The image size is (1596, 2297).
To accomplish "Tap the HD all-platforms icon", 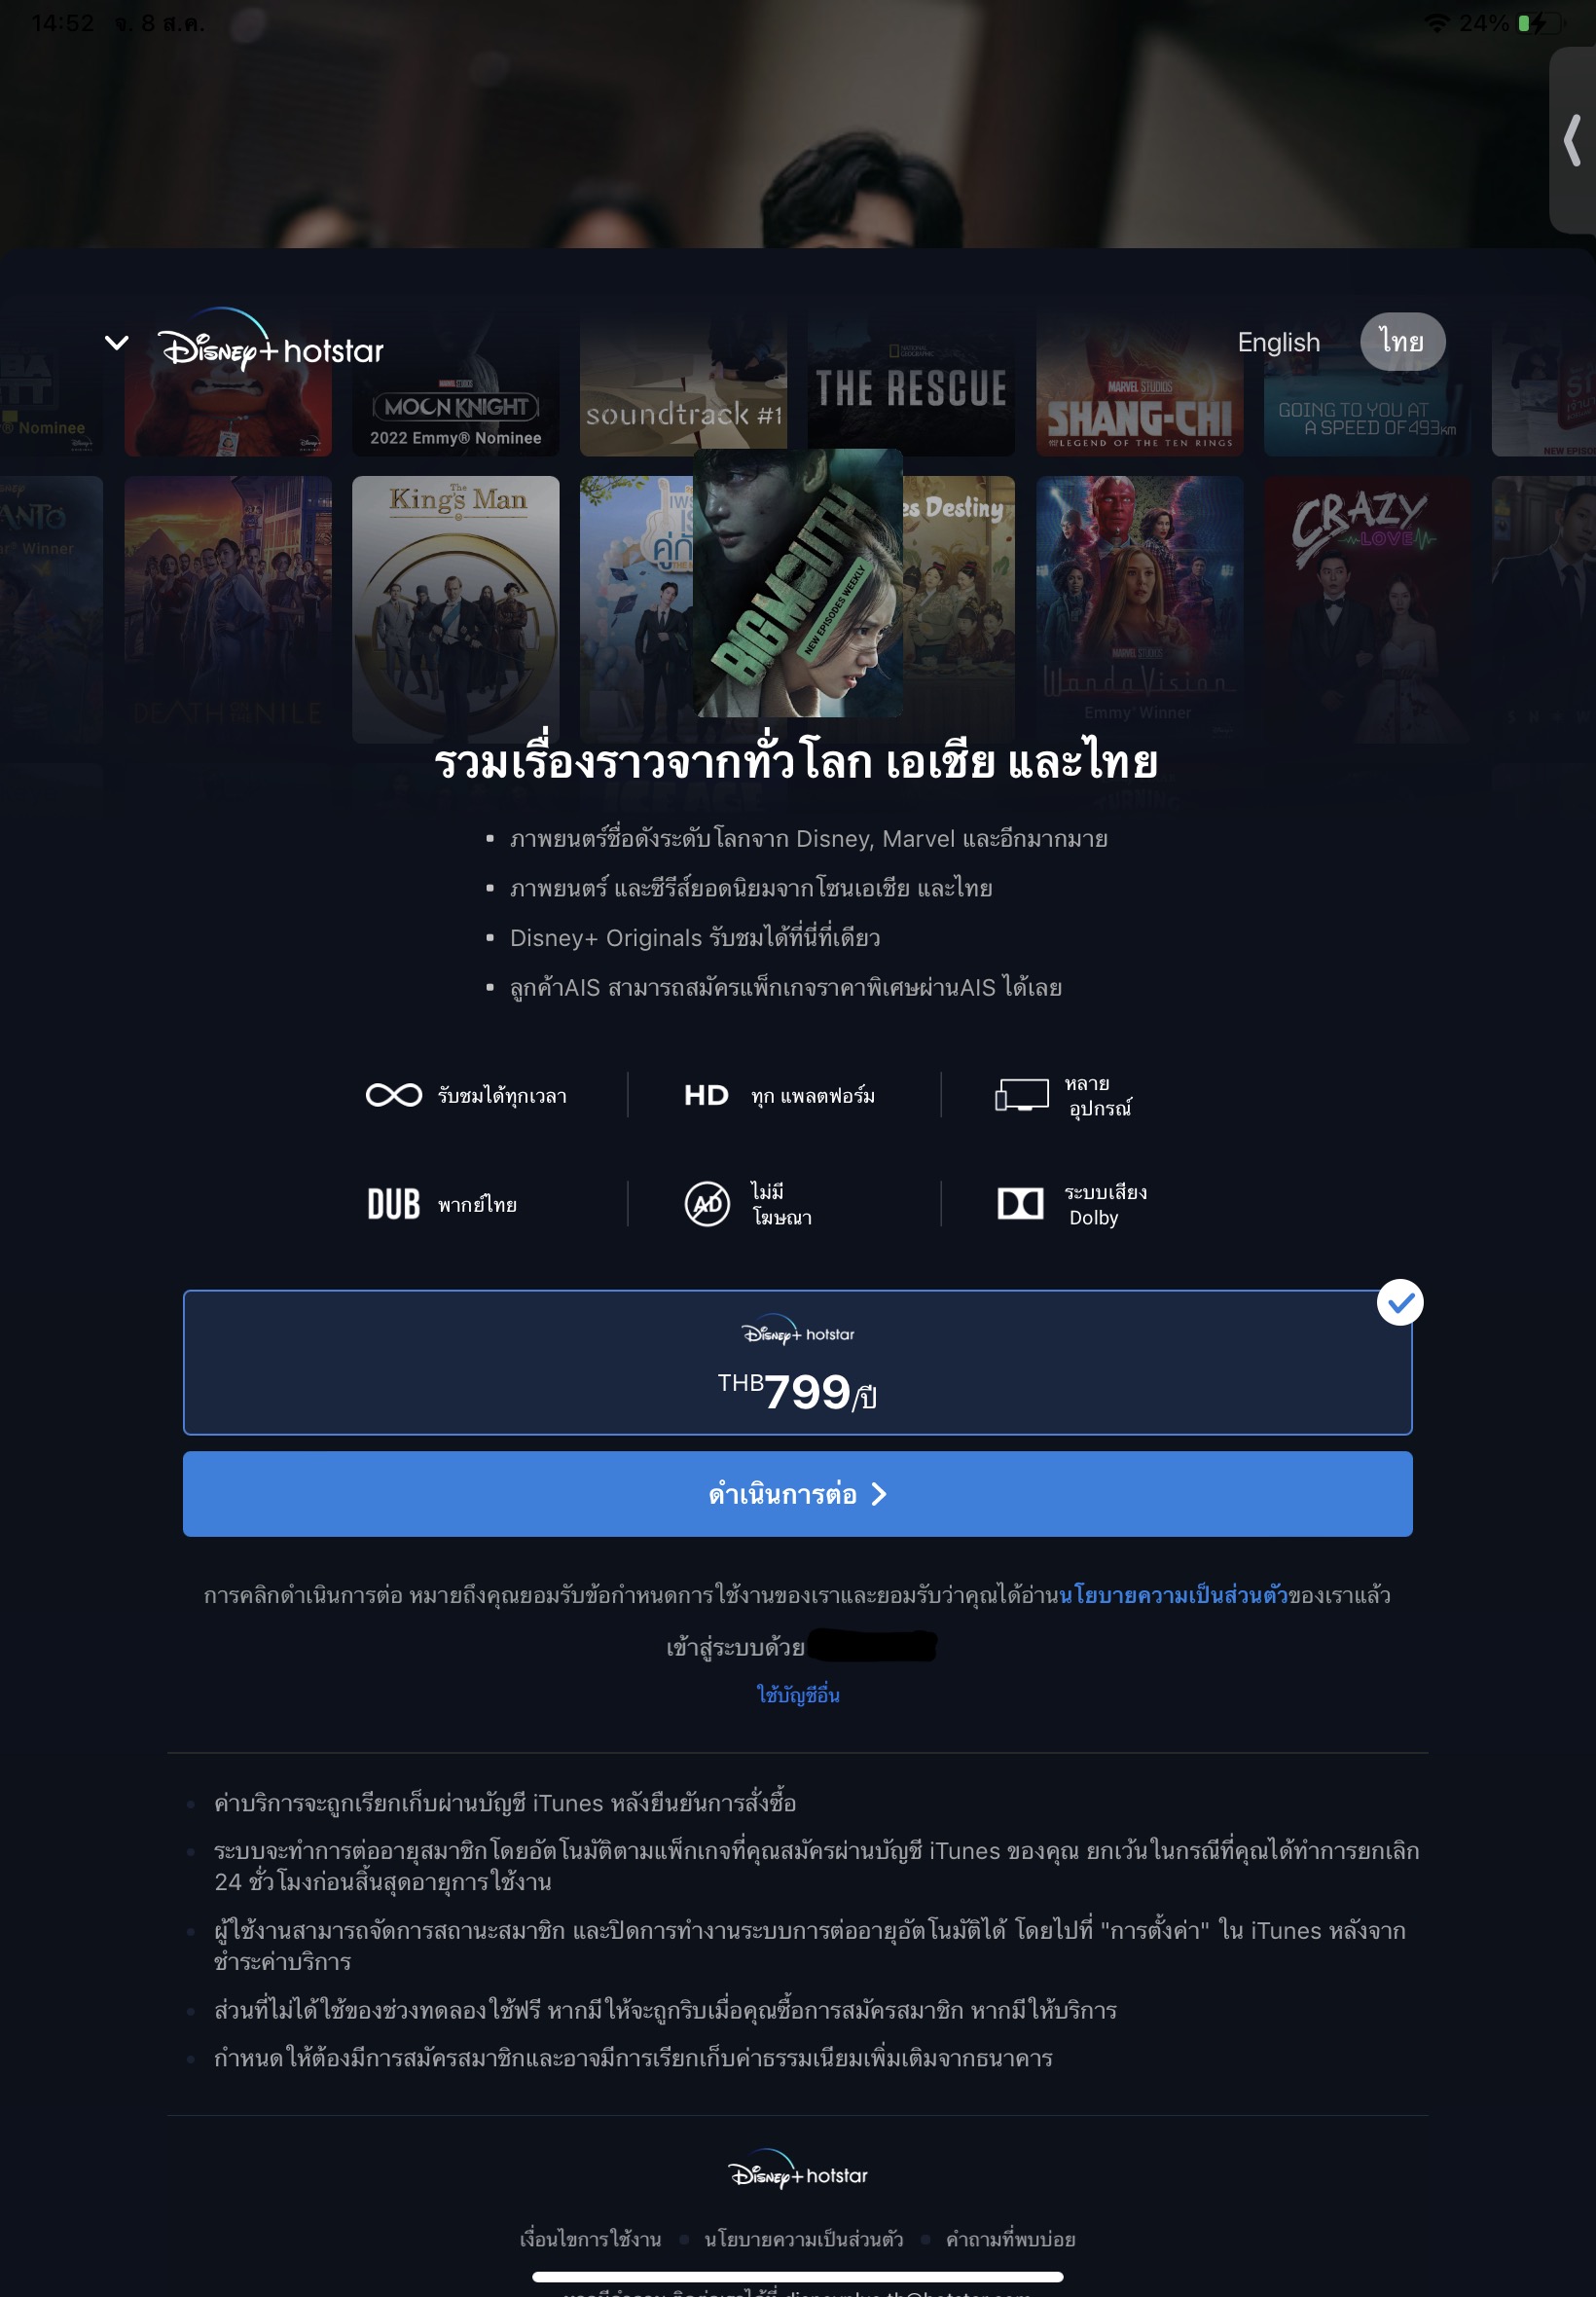I will coord(706,1095).
